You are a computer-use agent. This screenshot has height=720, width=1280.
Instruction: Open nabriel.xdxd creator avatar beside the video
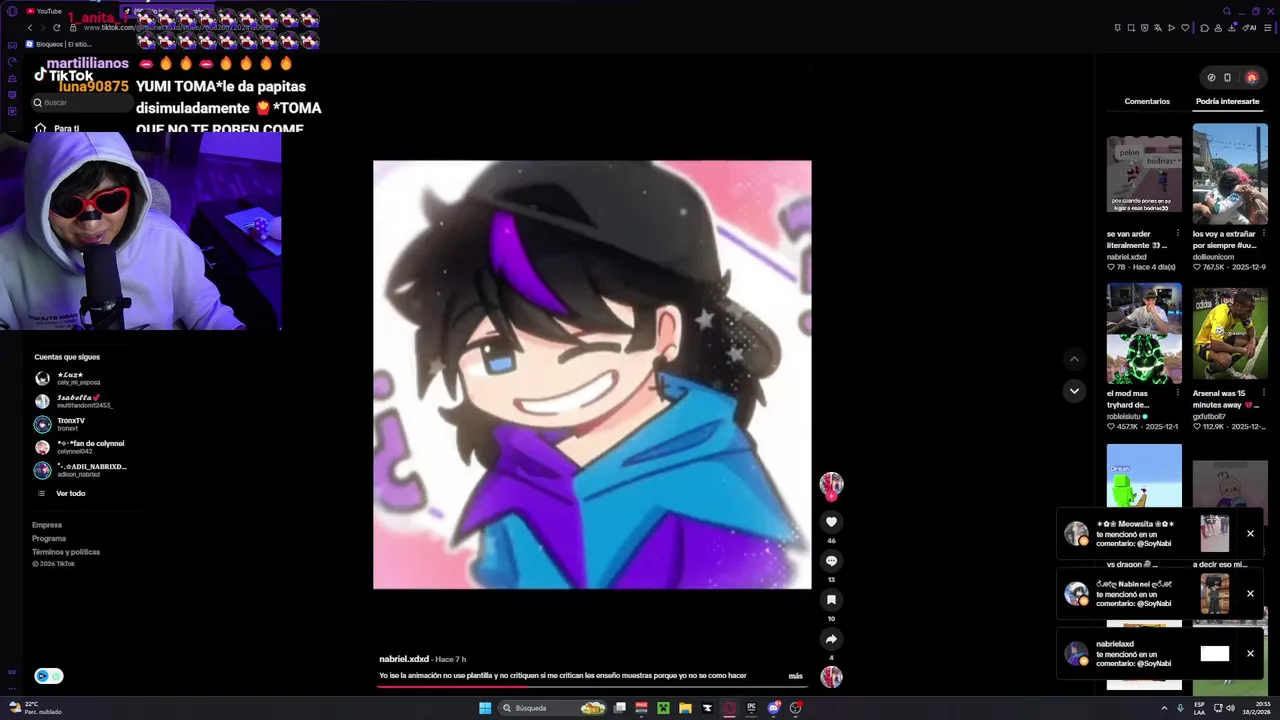(x=831, y=485)
